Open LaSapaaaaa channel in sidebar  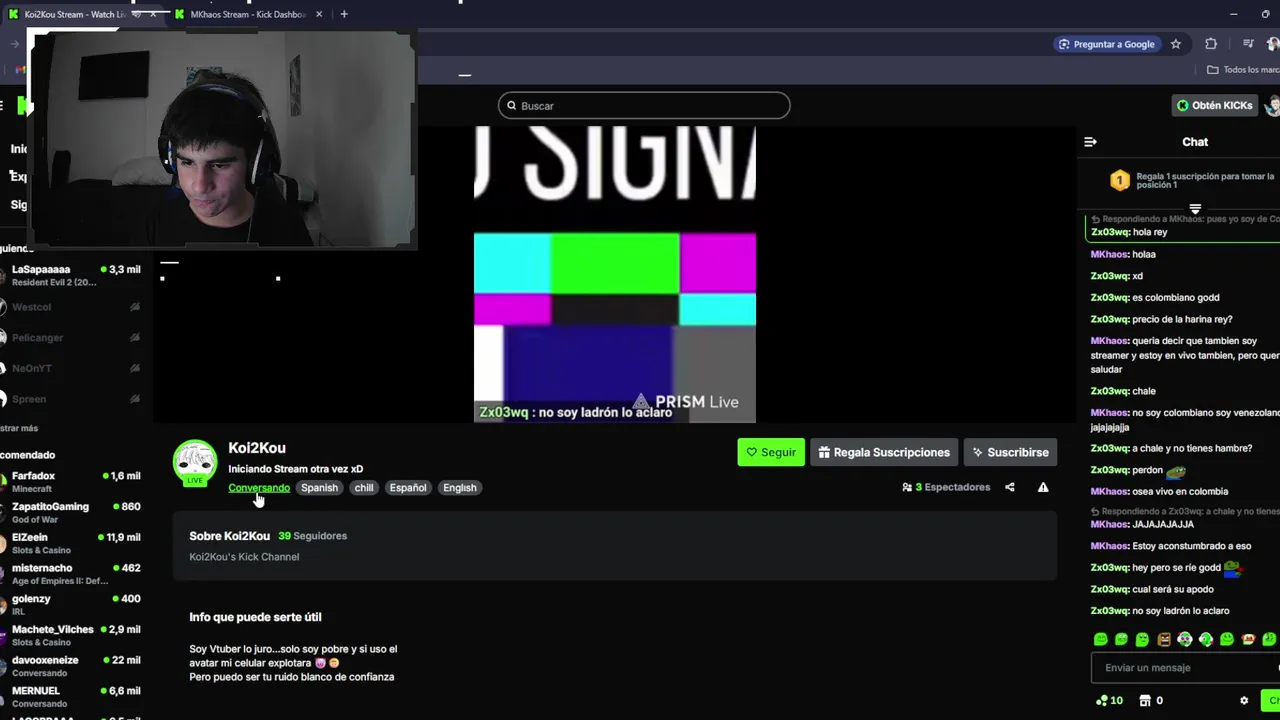click(72, 275)
